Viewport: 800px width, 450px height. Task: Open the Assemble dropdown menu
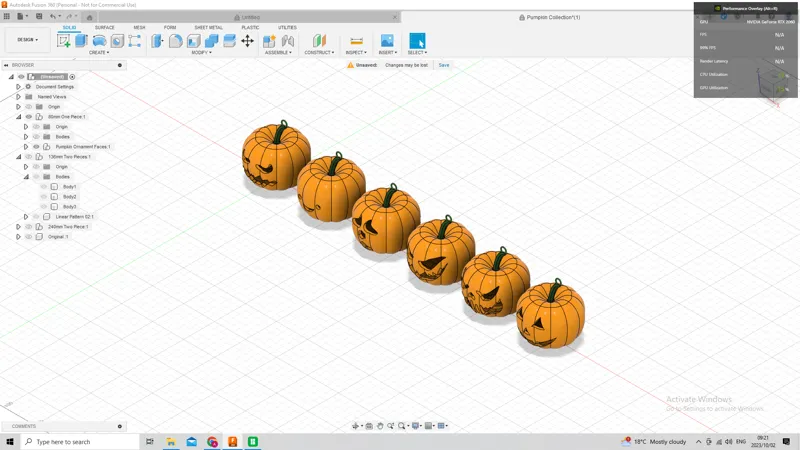coord(278,53)
